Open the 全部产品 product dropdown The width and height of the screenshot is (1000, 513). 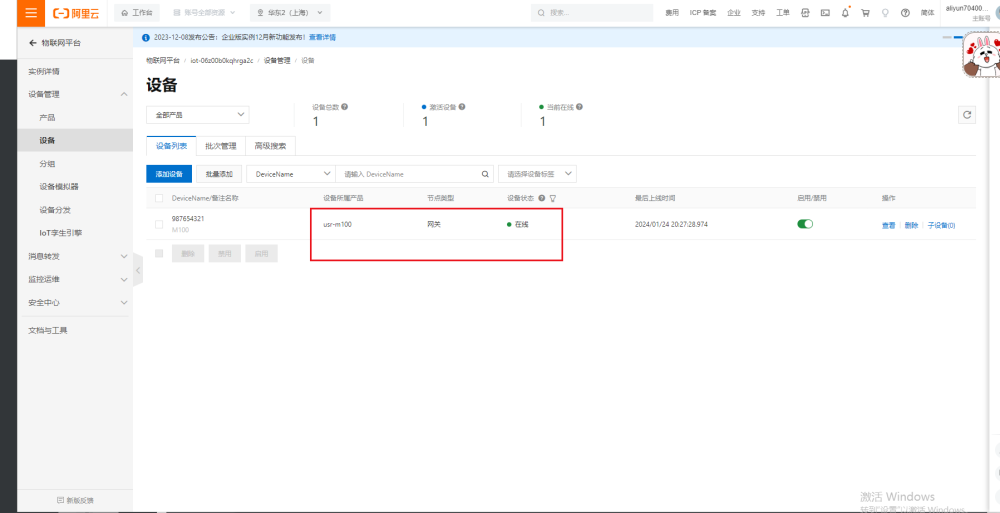pos(197,115)
